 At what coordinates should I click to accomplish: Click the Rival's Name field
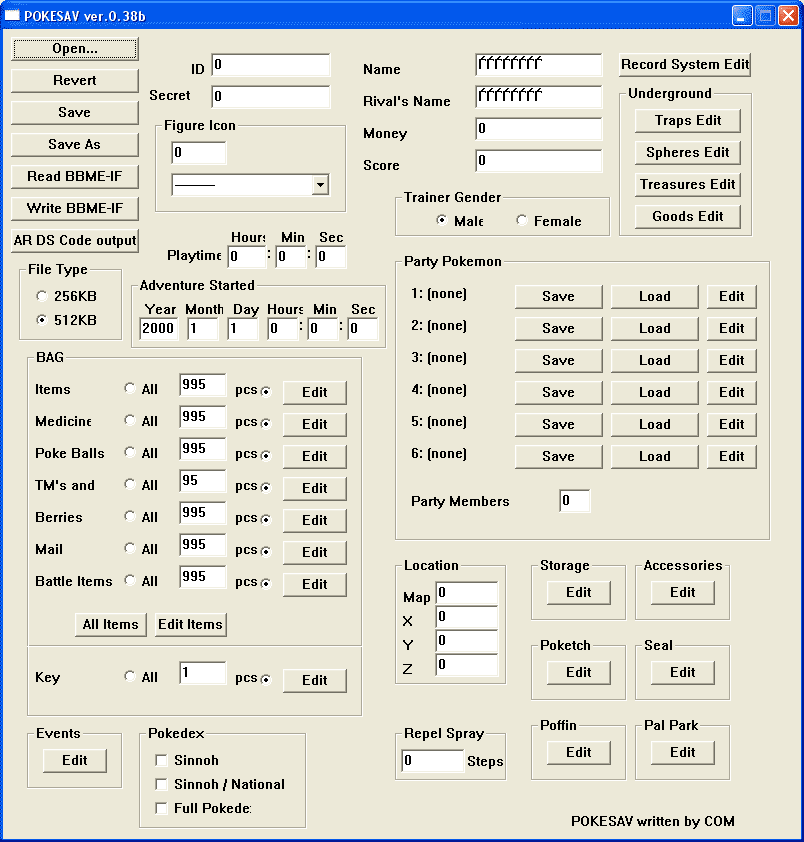[x=539, y=97]
